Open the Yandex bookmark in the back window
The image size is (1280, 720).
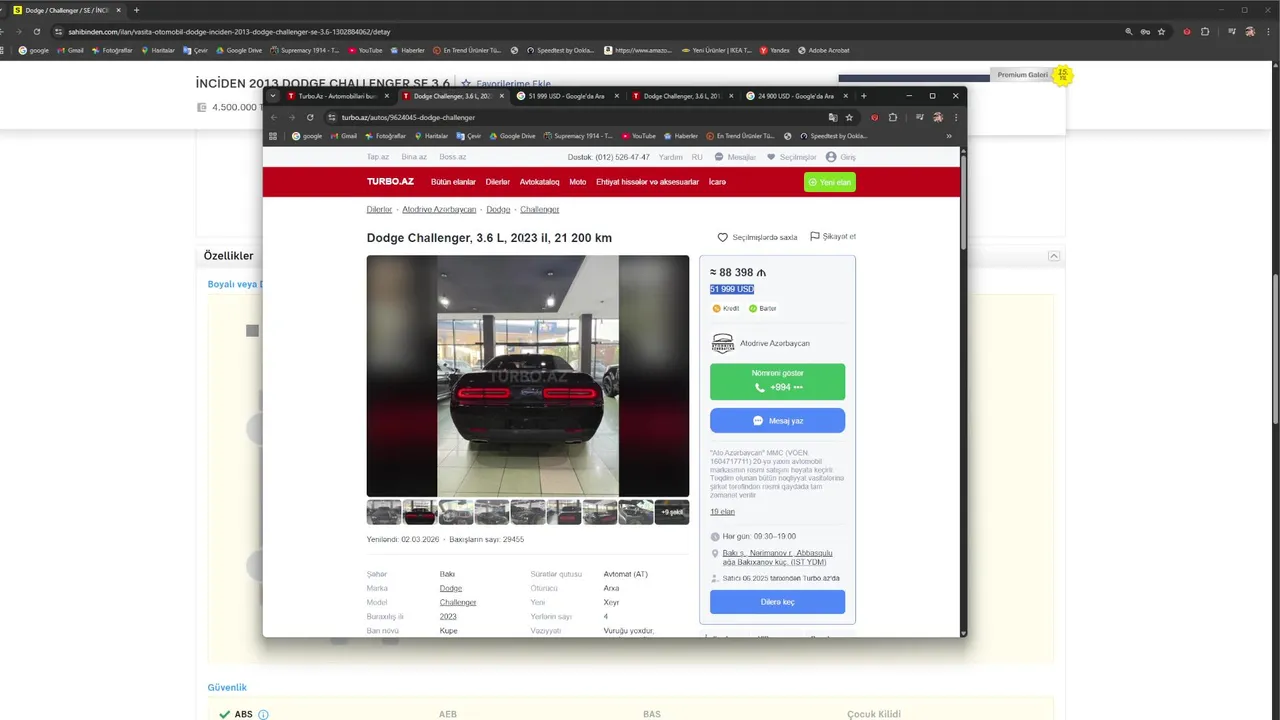point(774,50)
